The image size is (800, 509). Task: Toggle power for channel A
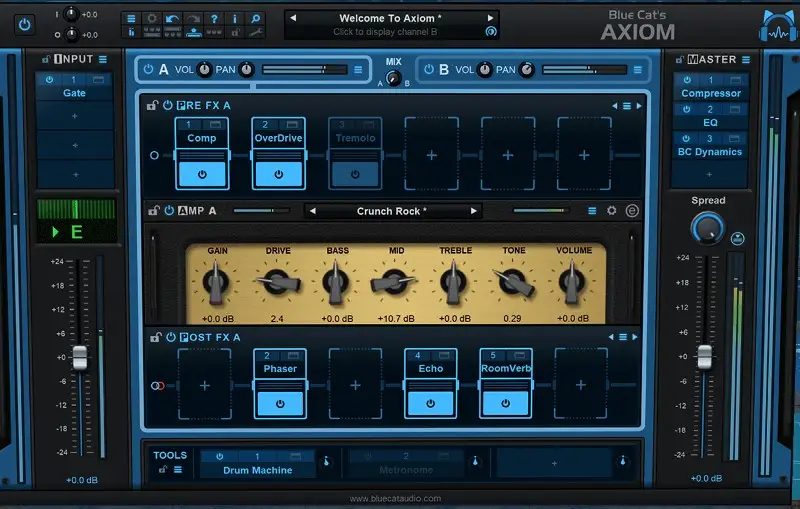point(148,70)
